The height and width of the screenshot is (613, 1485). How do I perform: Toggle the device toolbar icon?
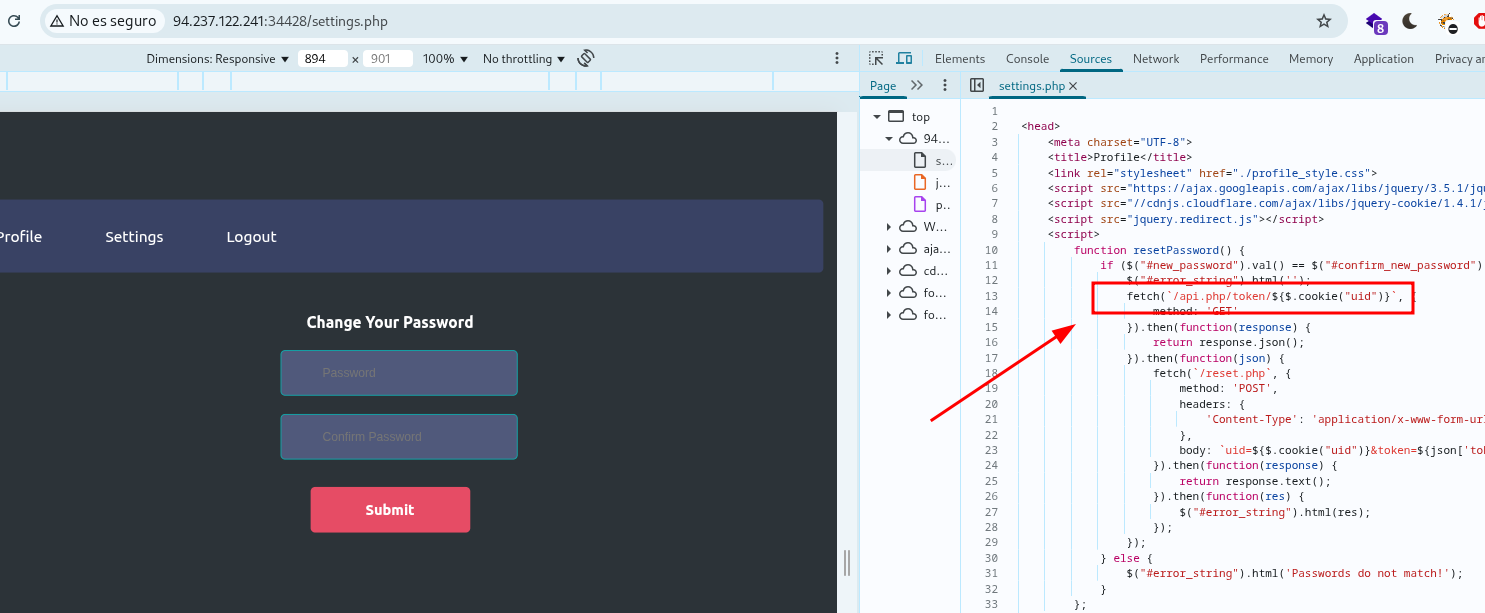click(x=904, y=59)
